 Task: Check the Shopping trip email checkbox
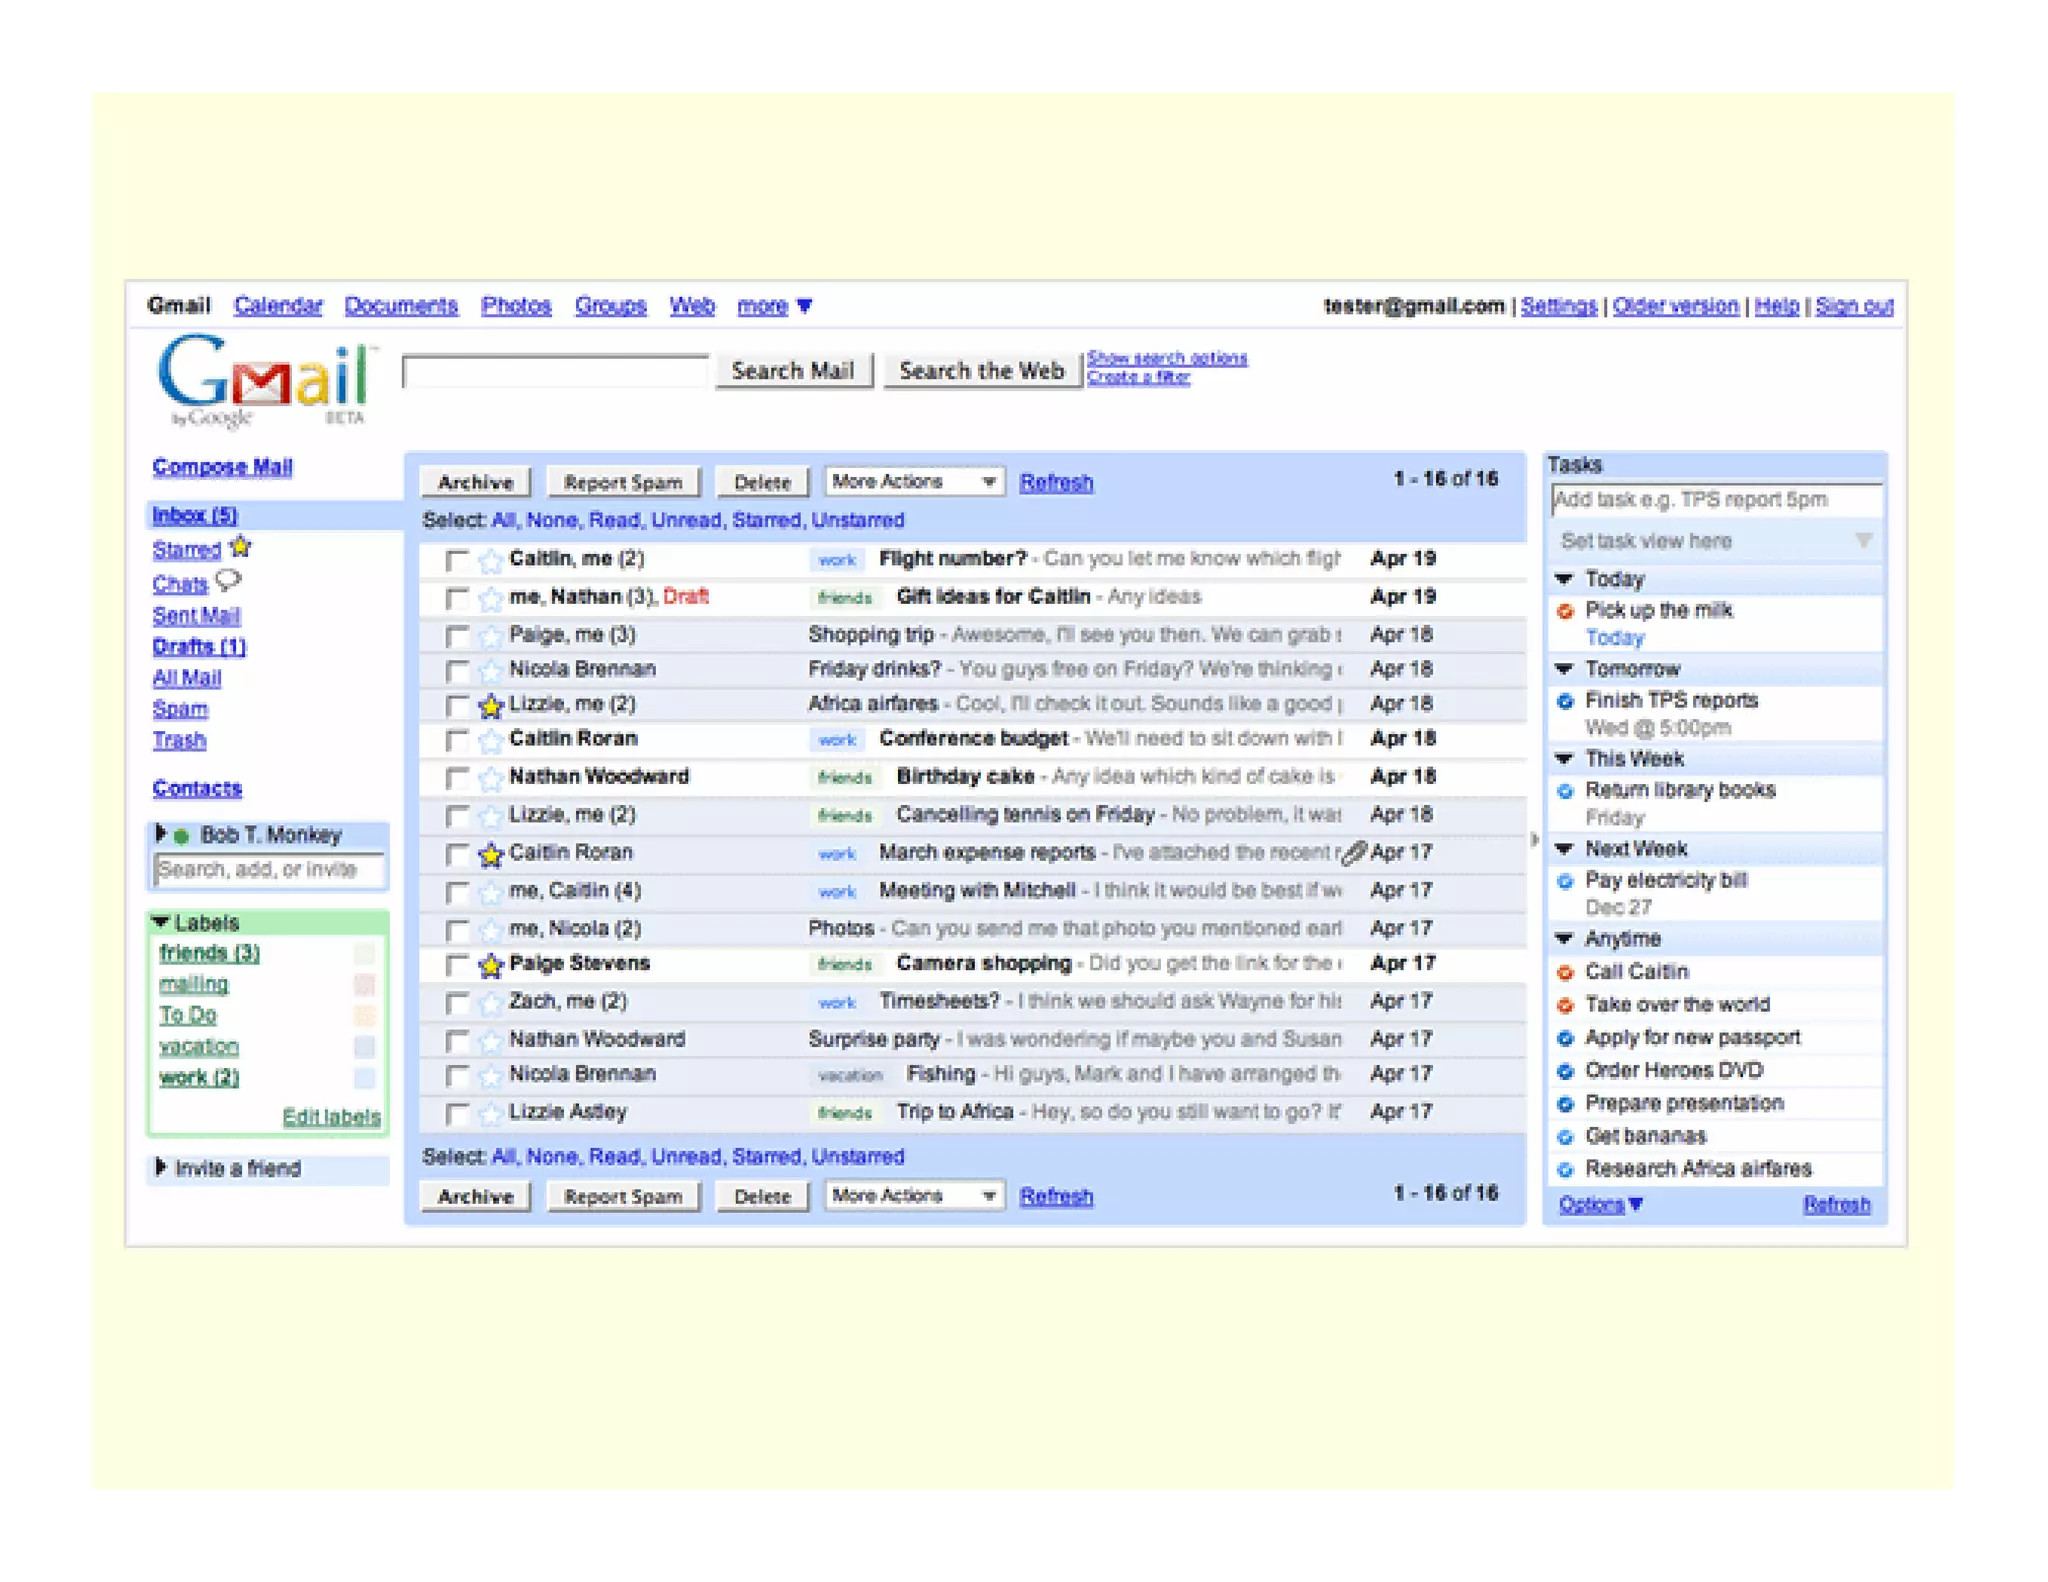coord(457,637)
